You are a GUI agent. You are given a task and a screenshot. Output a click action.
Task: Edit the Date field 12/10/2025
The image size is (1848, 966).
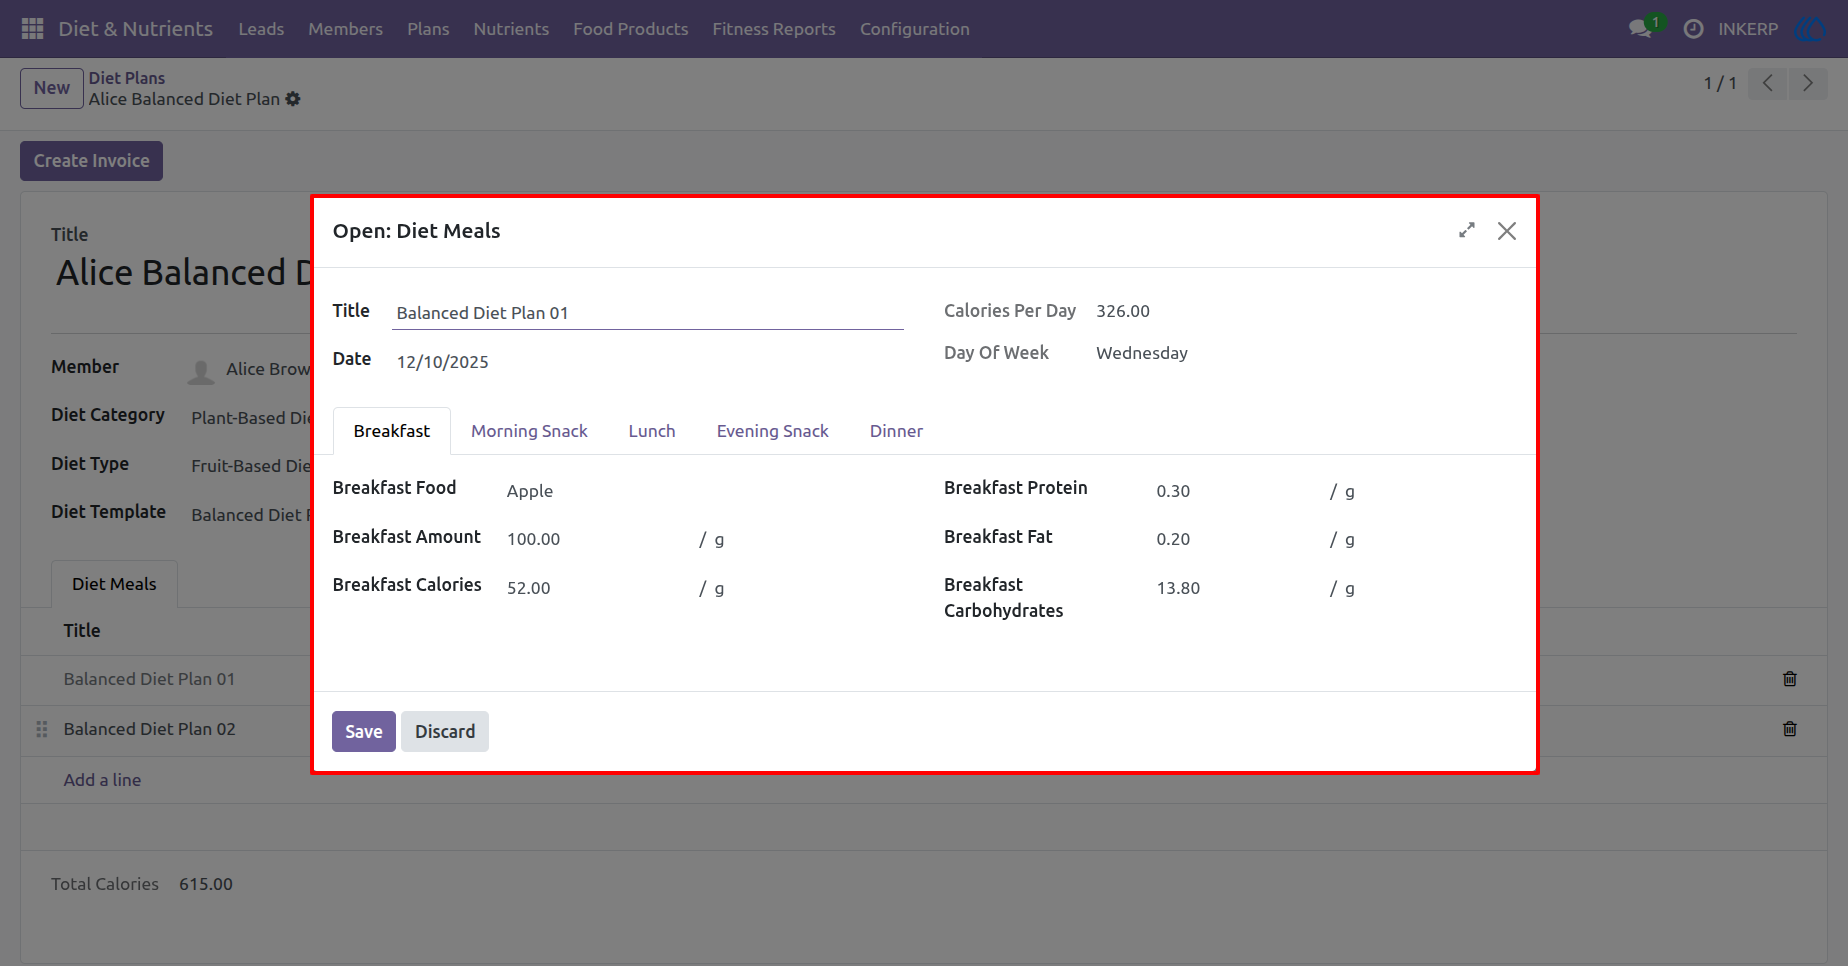point(648,362)
